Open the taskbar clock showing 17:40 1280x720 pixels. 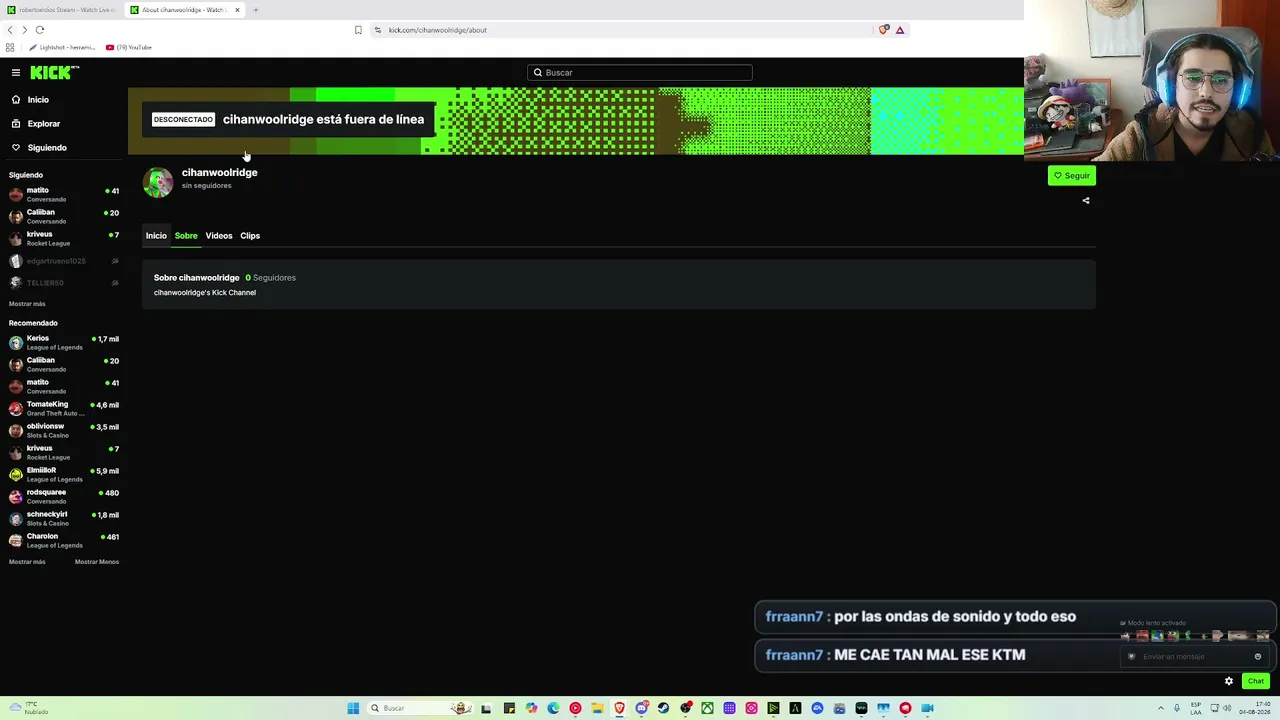point(1254,708)
